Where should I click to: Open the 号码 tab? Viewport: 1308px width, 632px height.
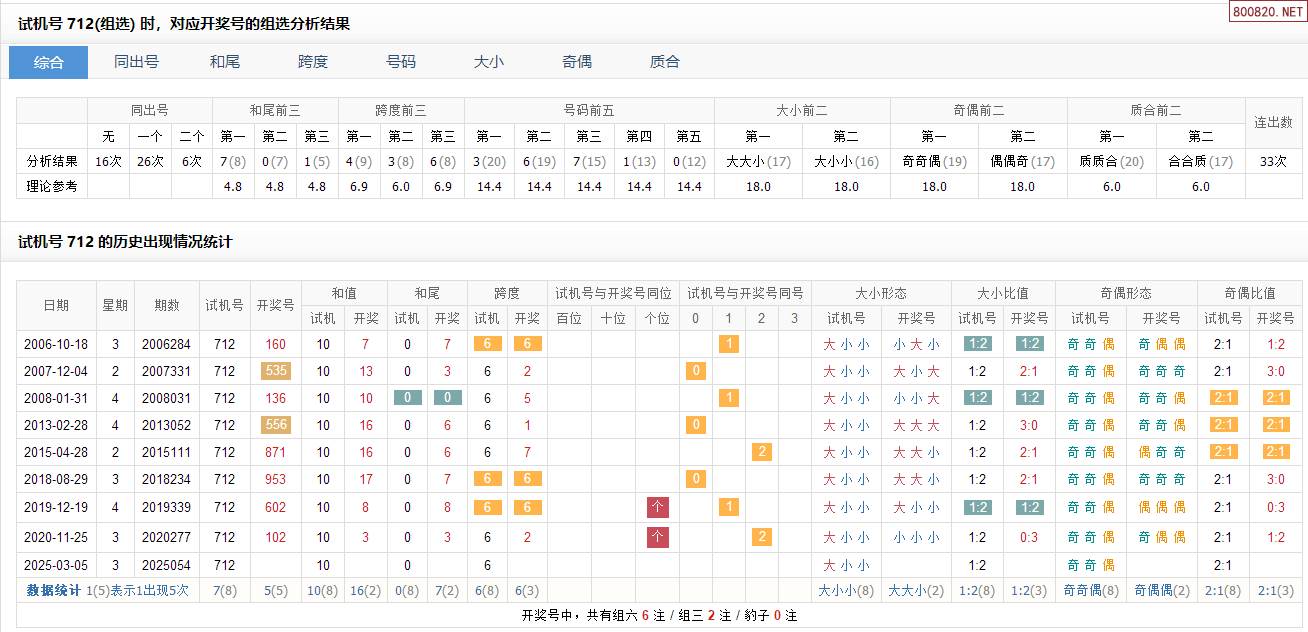[401, 62]
